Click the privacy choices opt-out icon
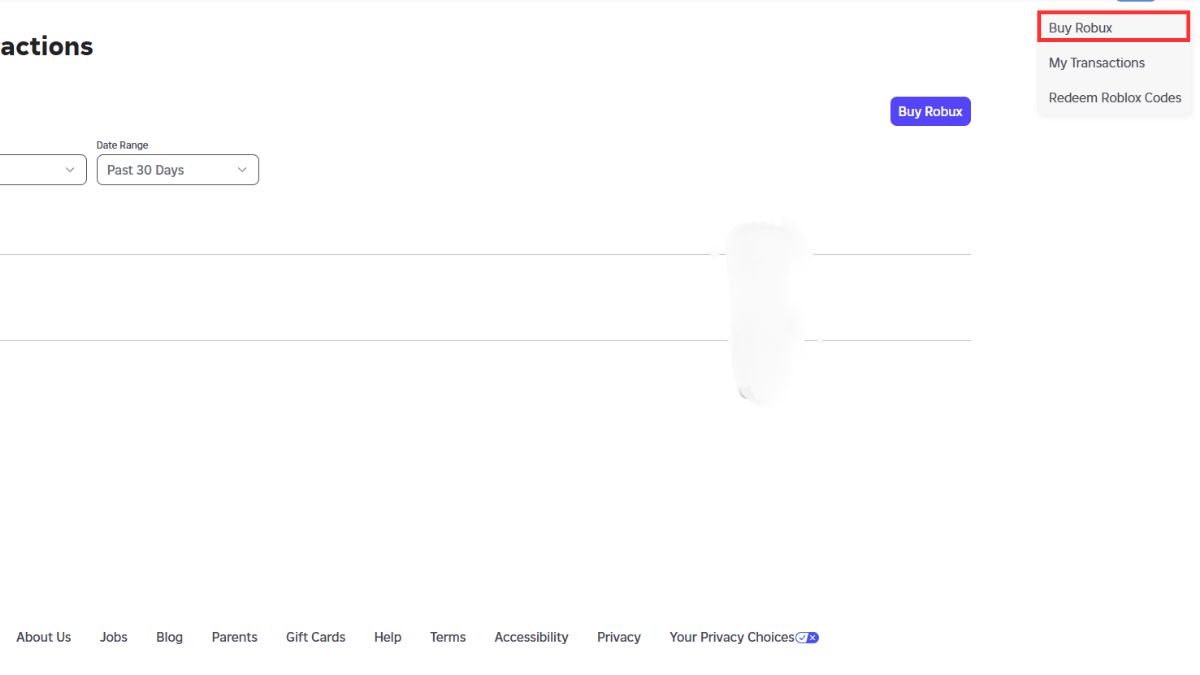This screenshot has height=675, width=1200. (808, 637)
